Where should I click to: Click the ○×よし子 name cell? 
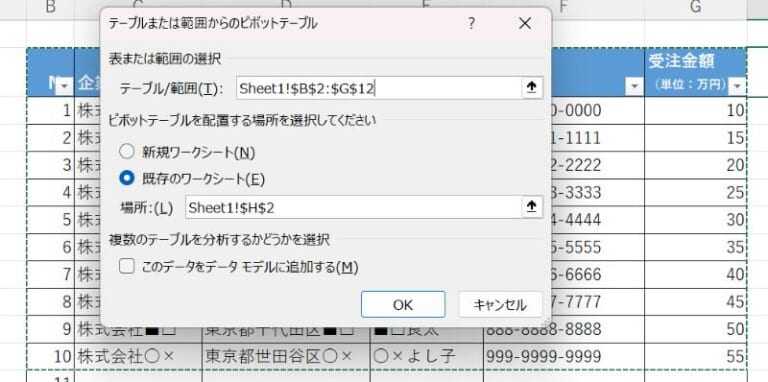(427, 357)
